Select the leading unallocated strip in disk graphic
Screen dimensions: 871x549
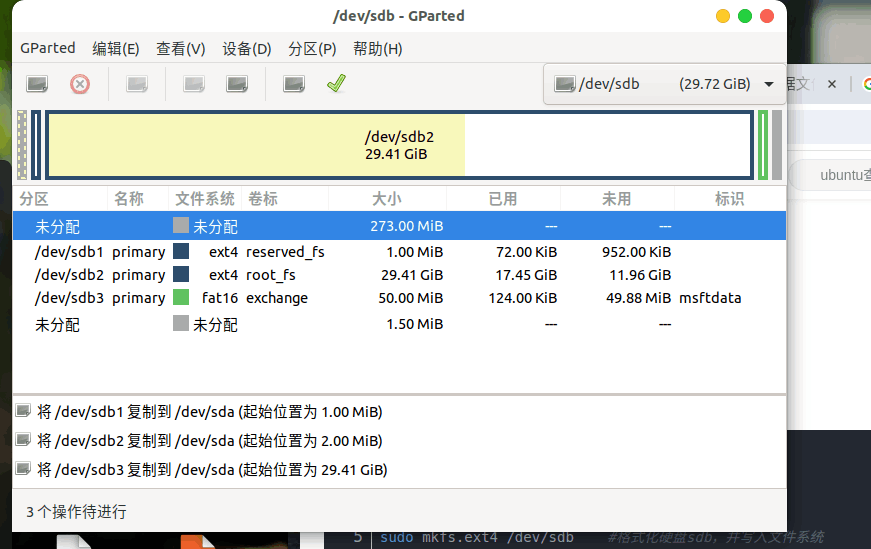(22, 145)
